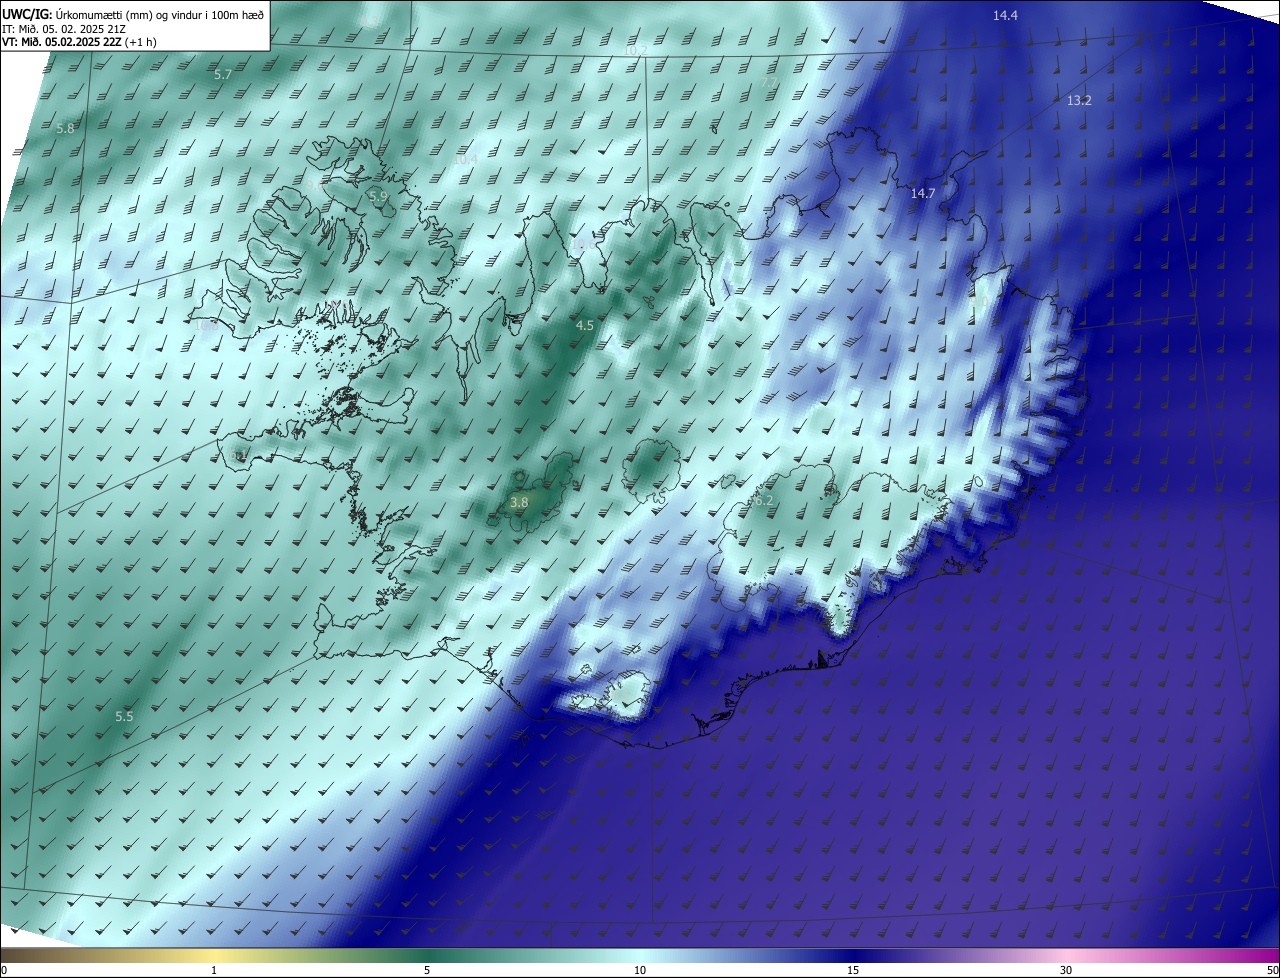Screen dimensions: 1280x978
Task: Click the 10.4 value label on the map
Action: 465,159
